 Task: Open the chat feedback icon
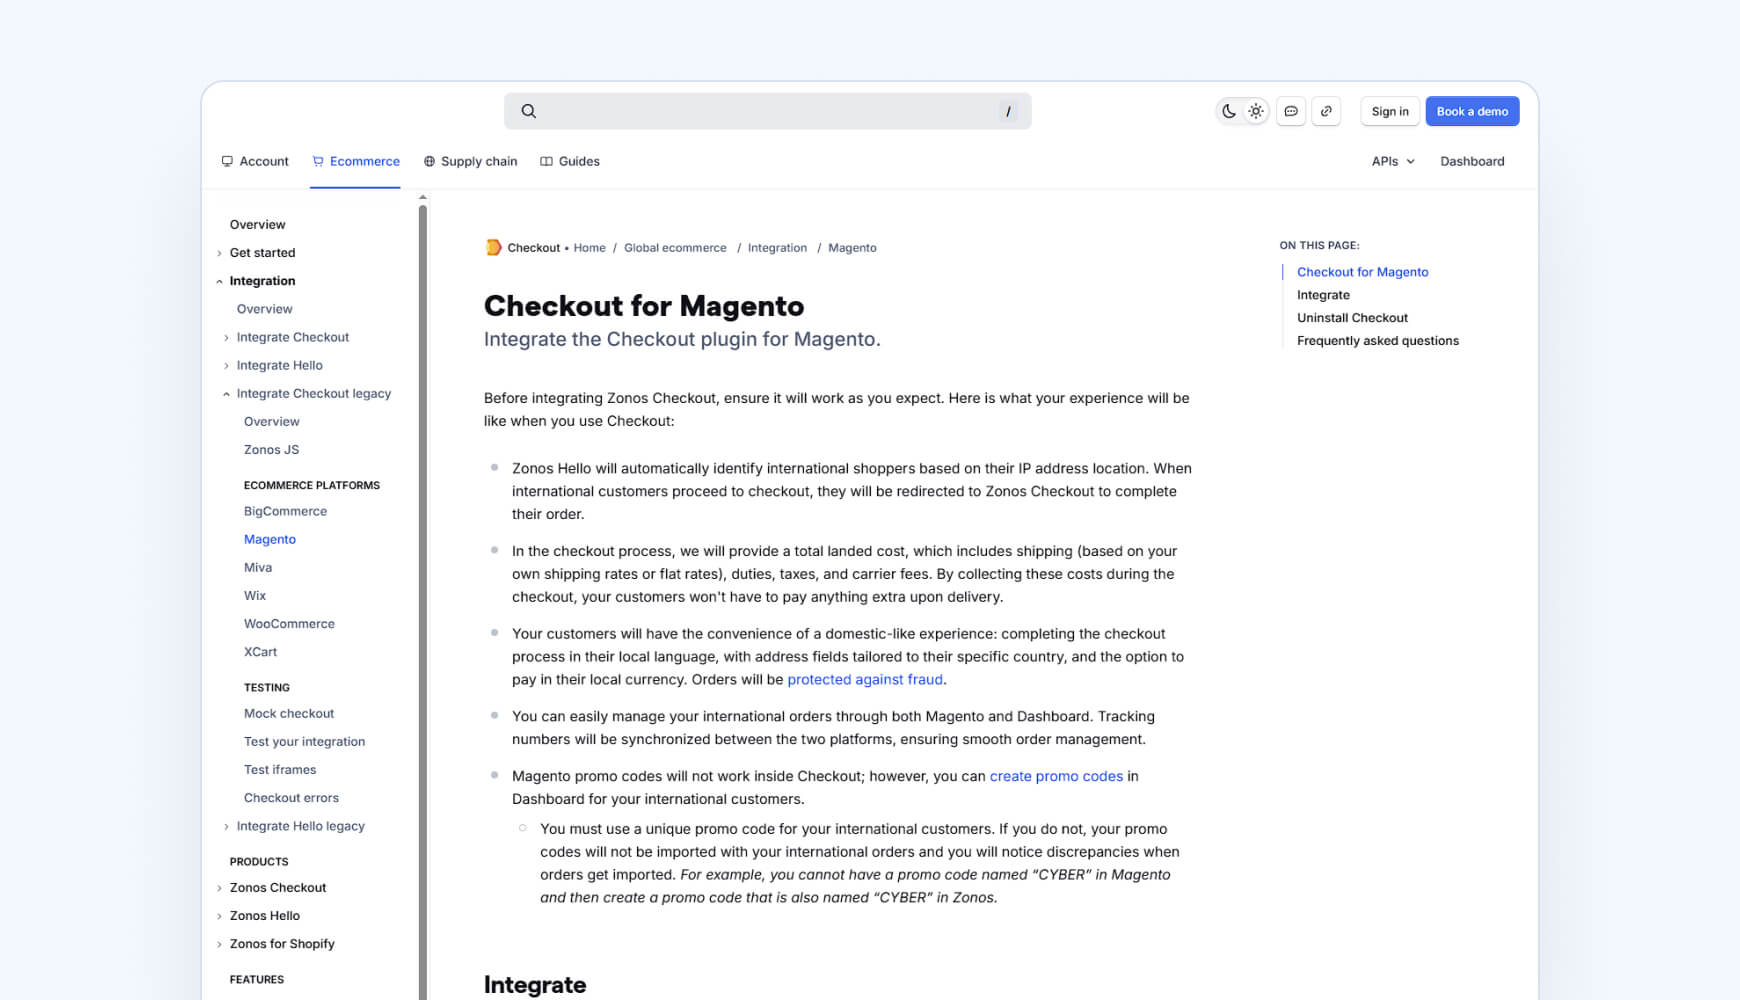pyautogui.click(x=1291, y=111)
